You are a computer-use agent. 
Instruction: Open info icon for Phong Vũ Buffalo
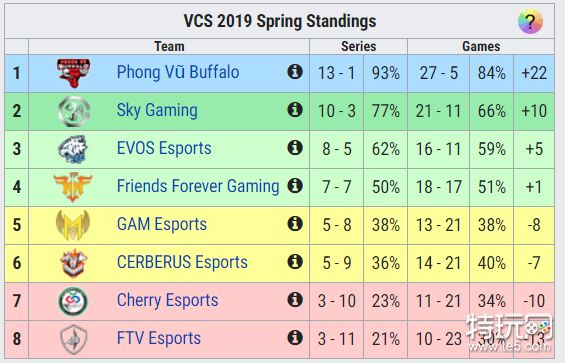[295, 71]
